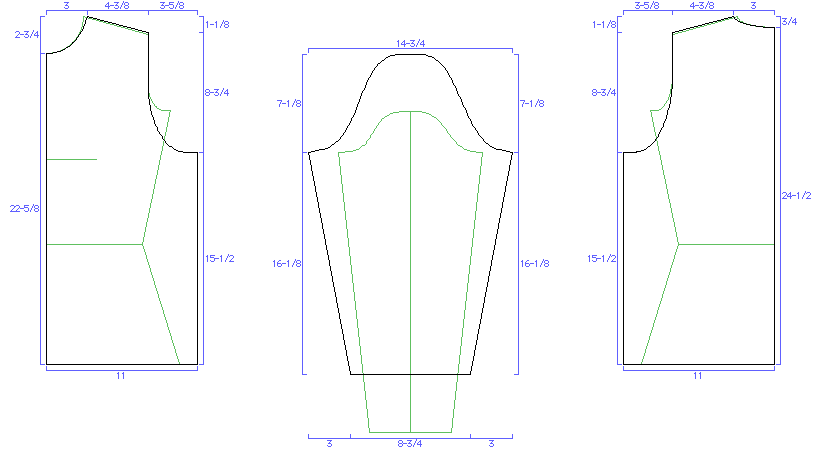Click 7-1/8 cap height right of sleeve
821x474 pixels.
(532, 104)
